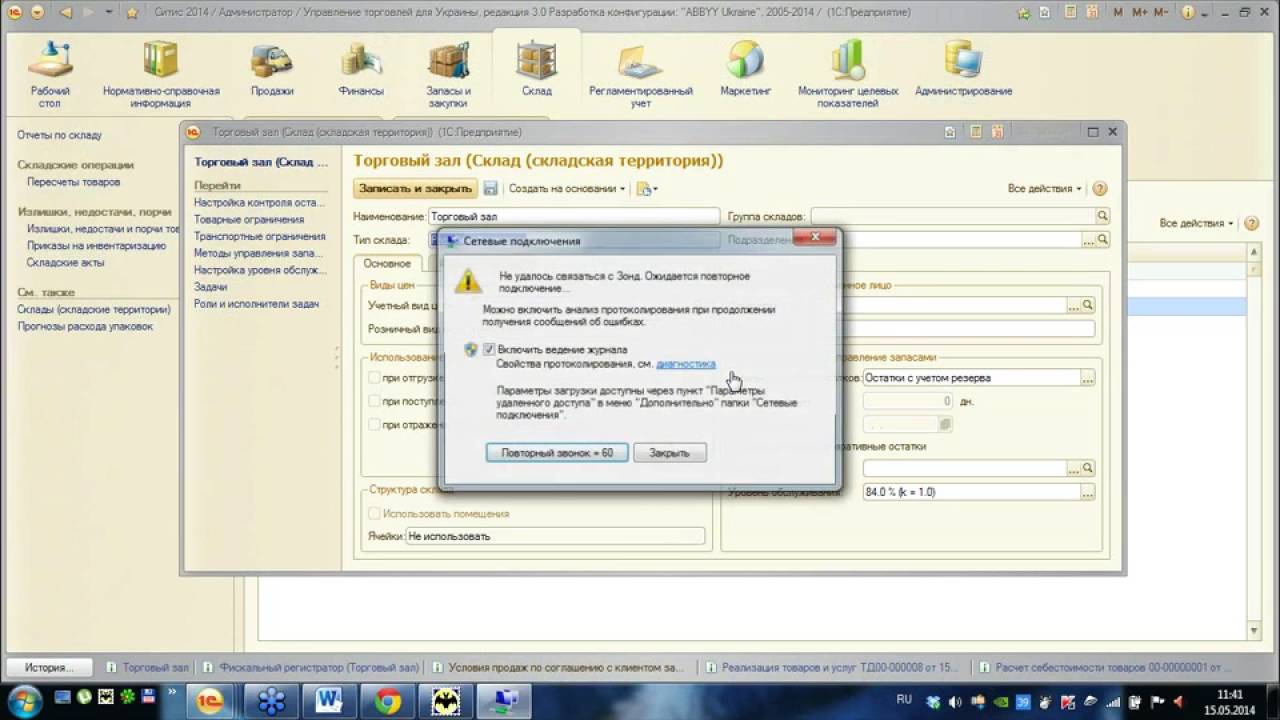Image resolution: width=1280 pixels, height=720 pixels.
Task: Open 1C Enterprise from Windows taskbar
Action: 211,700
